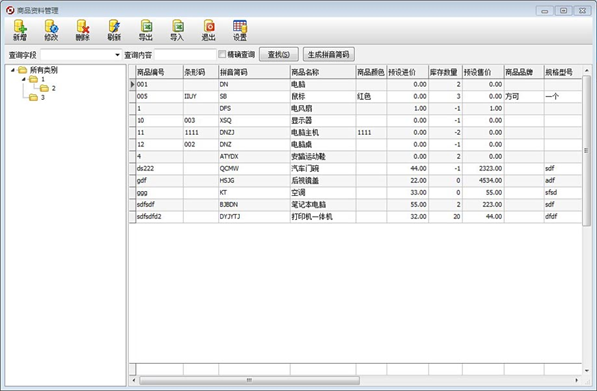Screen dimensions: 597x391
Task: Open 设置 (Settings) from the toolbar
Action: (240, 30)
